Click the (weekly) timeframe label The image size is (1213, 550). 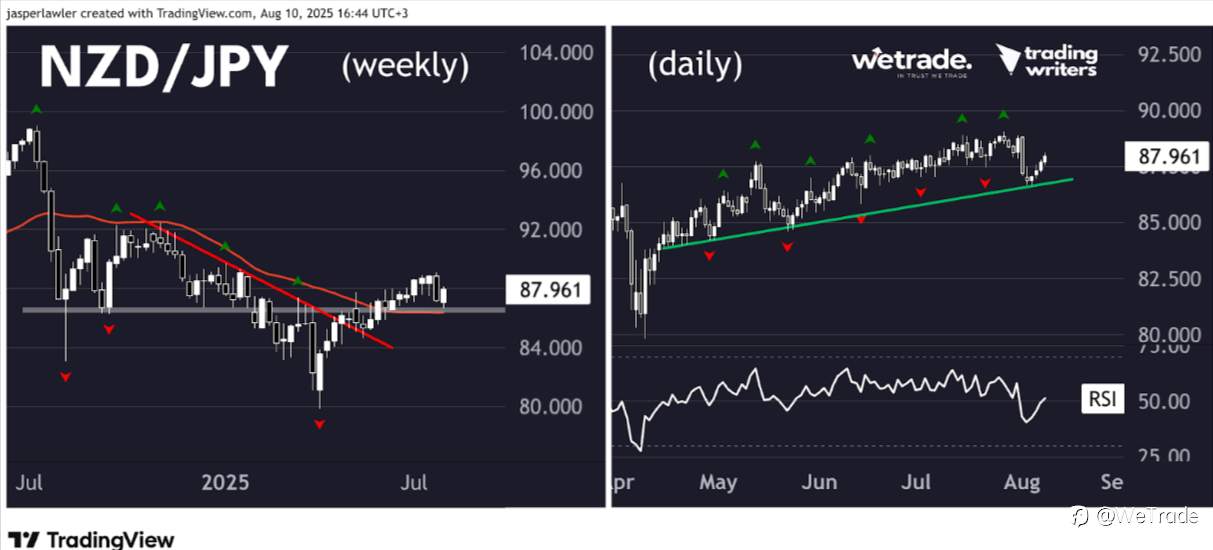click(405, 66)
